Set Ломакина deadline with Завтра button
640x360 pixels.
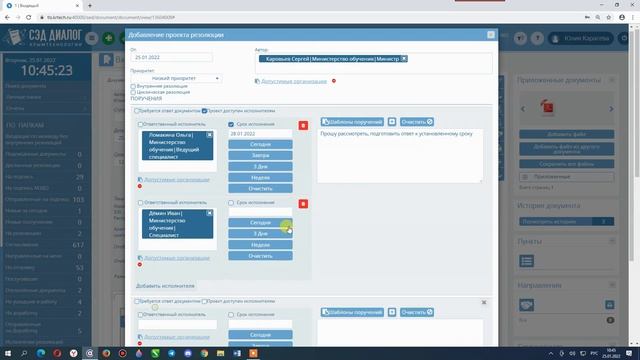[x=260, y=156]
